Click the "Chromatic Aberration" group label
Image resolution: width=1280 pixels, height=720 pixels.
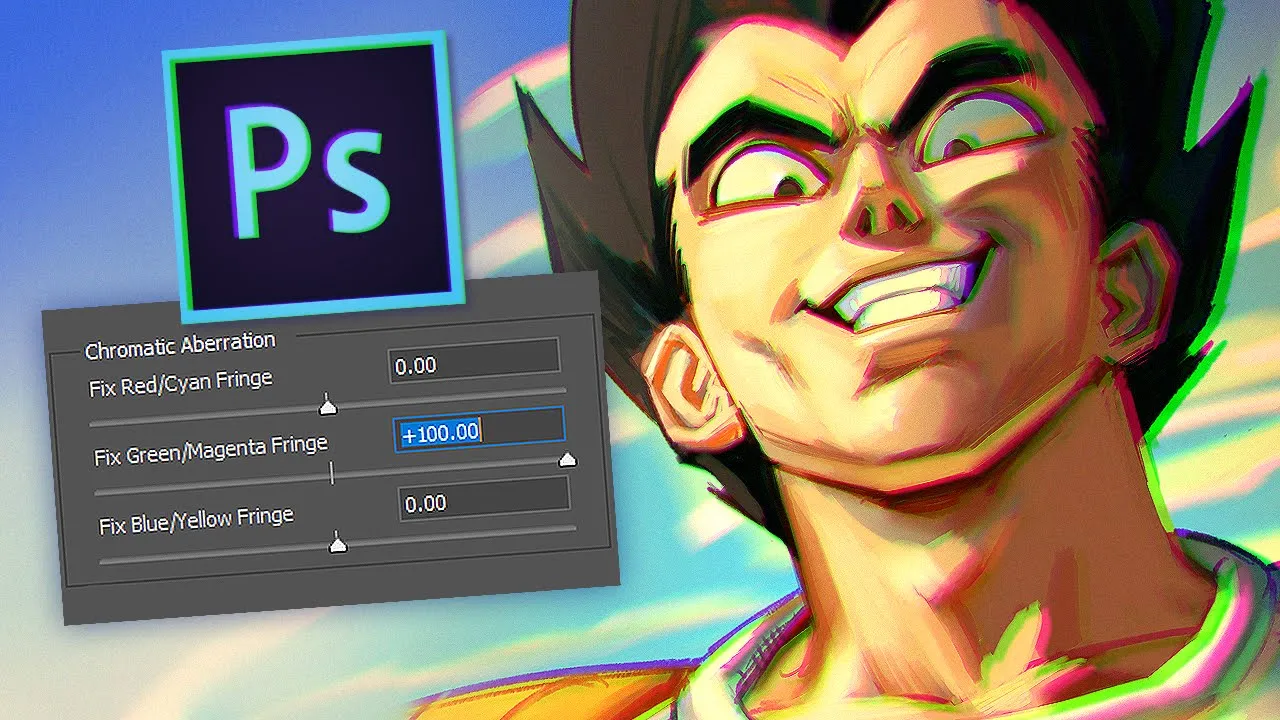[180, 346]
